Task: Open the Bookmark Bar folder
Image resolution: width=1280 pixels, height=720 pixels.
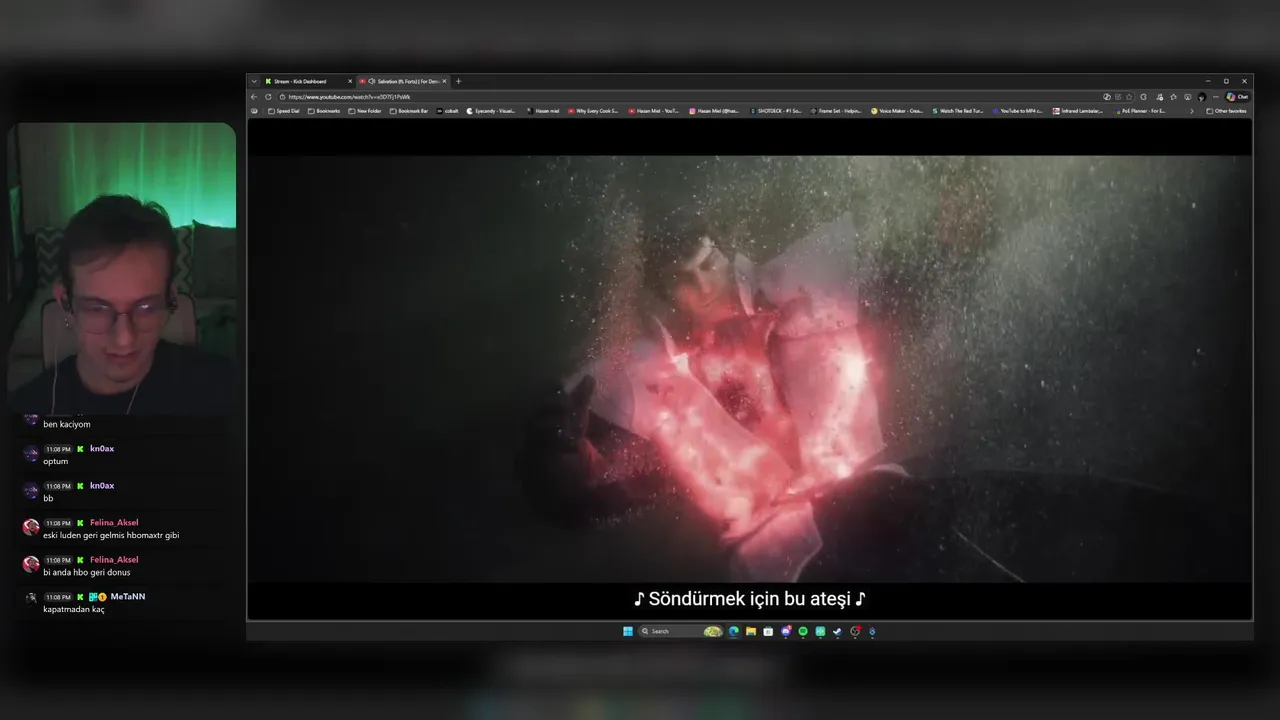Action: [x=409, y=111]
